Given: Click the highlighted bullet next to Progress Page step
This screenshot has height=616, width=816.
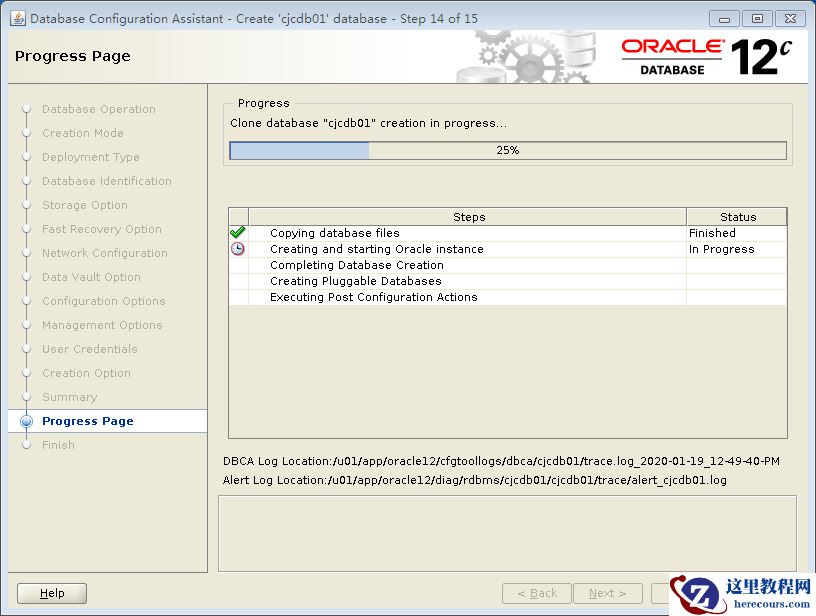Looking at the screenshot, I should click(26, 421).
